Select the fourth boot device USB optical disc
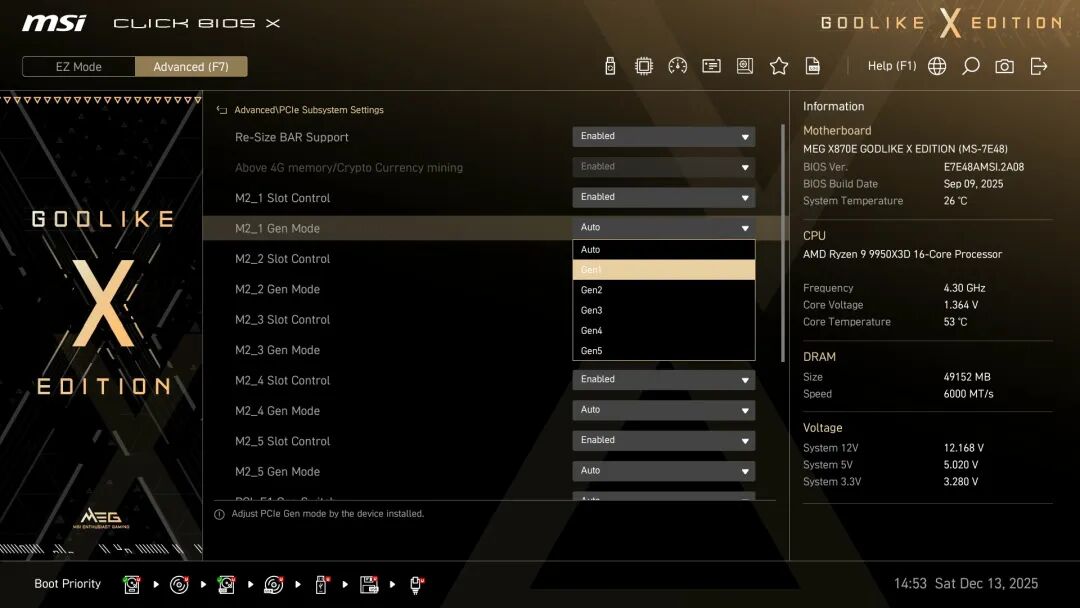 tap(273, 585)
